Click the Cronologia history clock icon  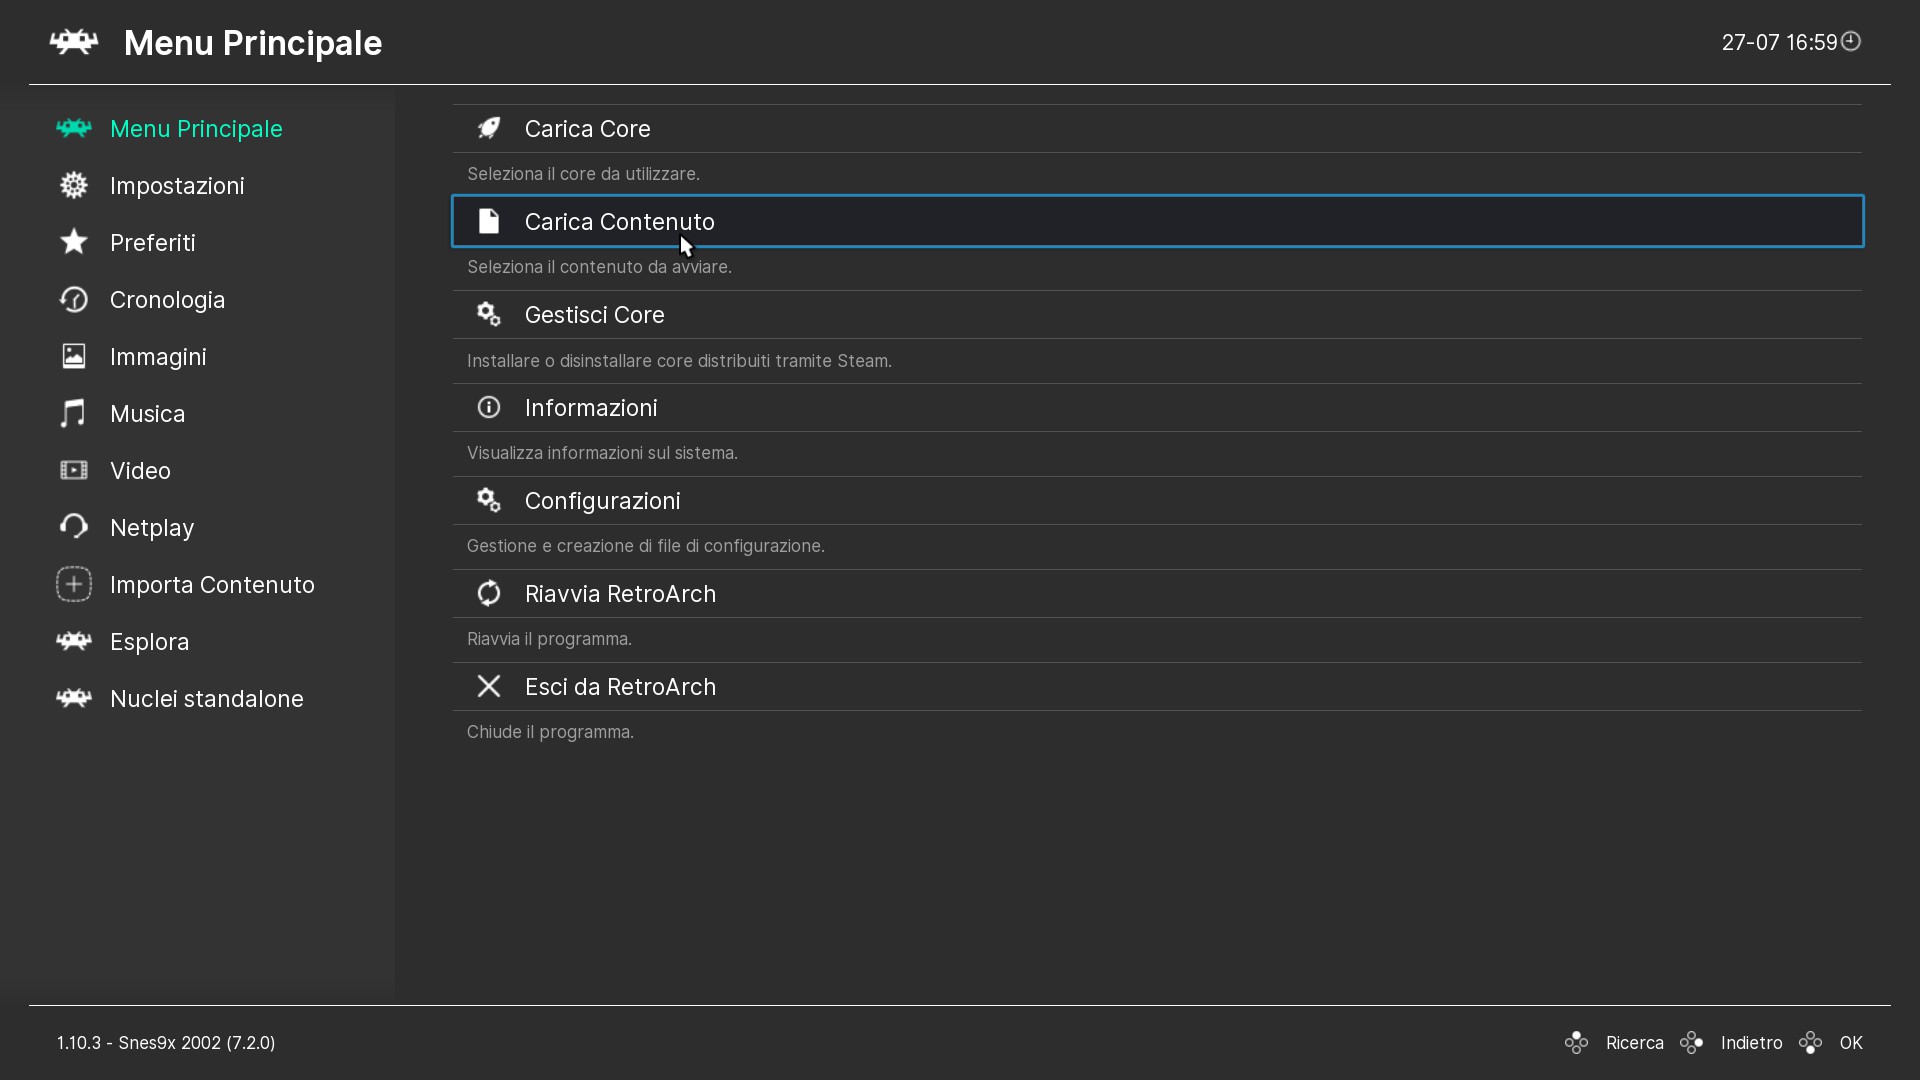73,300
